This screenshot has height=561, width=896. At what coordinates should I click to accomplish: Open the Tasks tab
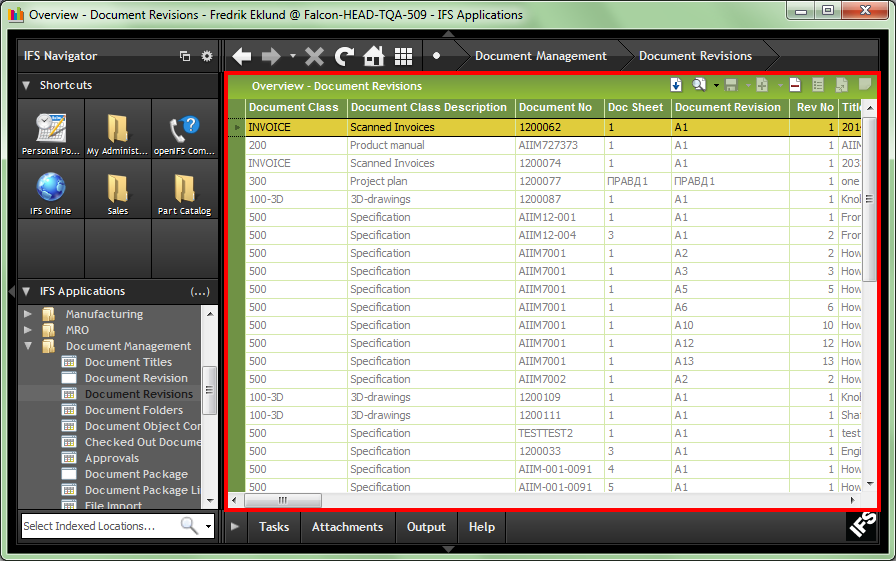[274, 527]
